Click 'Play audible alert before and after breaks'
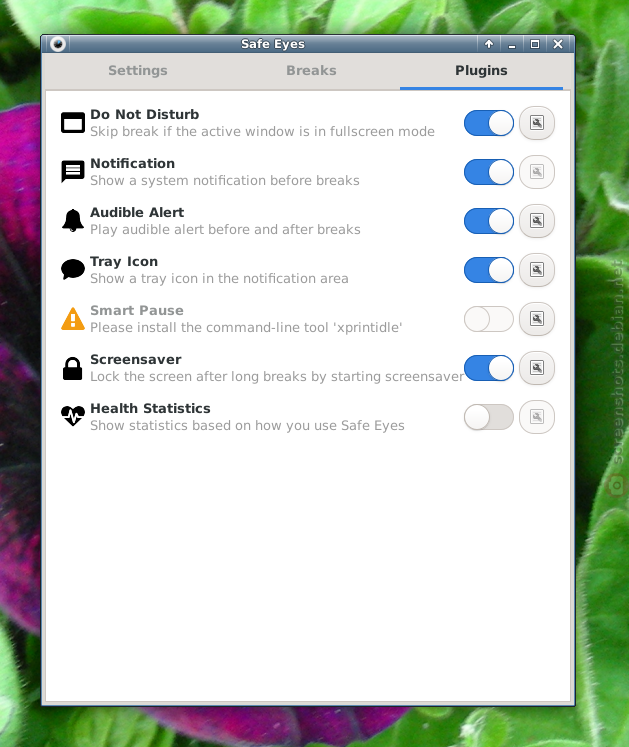 click(x=225, y=230)
